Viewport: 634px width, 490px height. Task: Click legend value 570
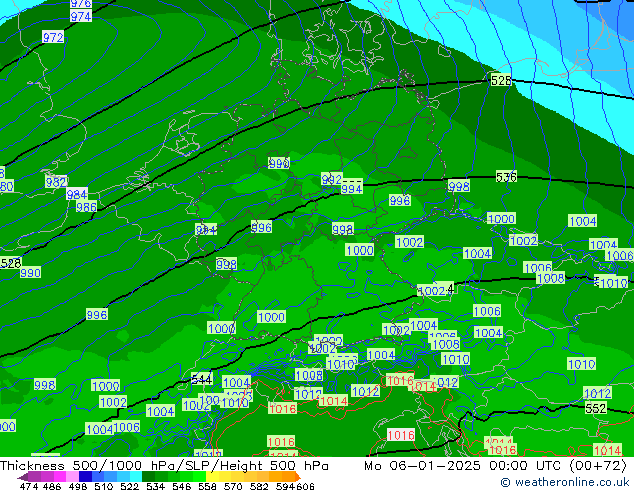pyautogui.click(x=233, y=486)
